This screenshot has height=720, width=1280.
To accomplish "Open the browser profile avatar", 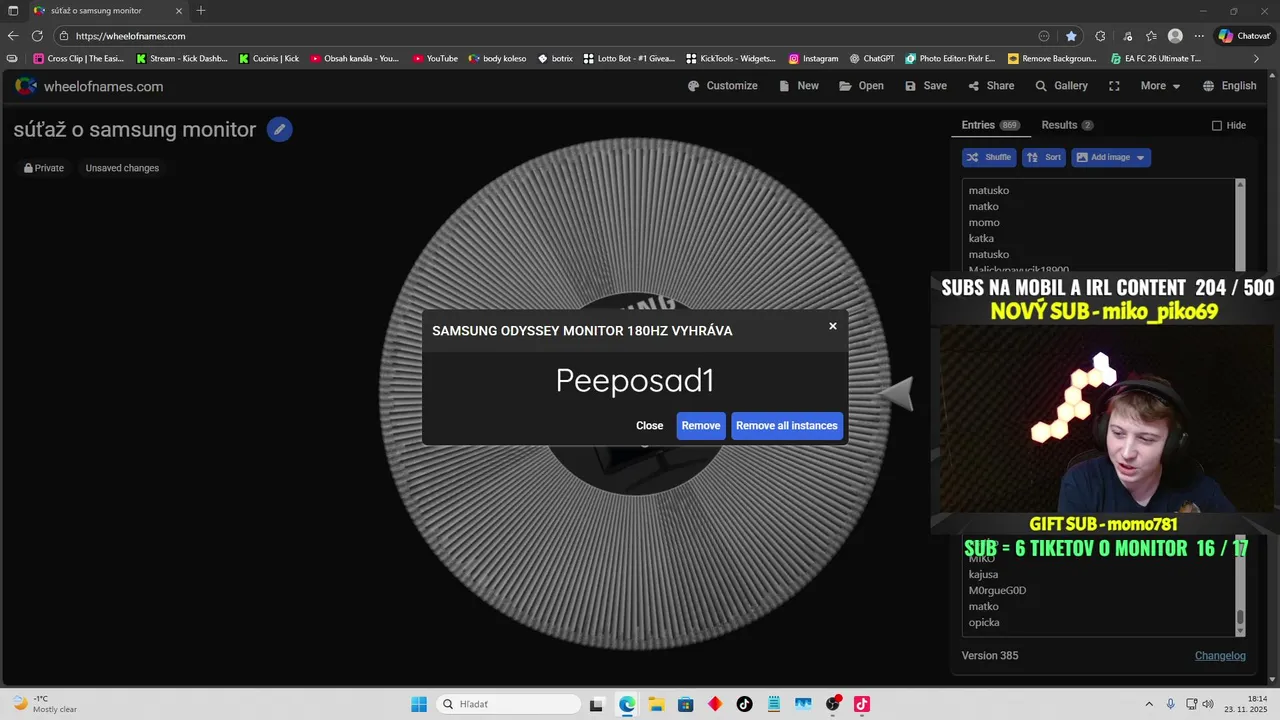I will [x=1175, y=36].
